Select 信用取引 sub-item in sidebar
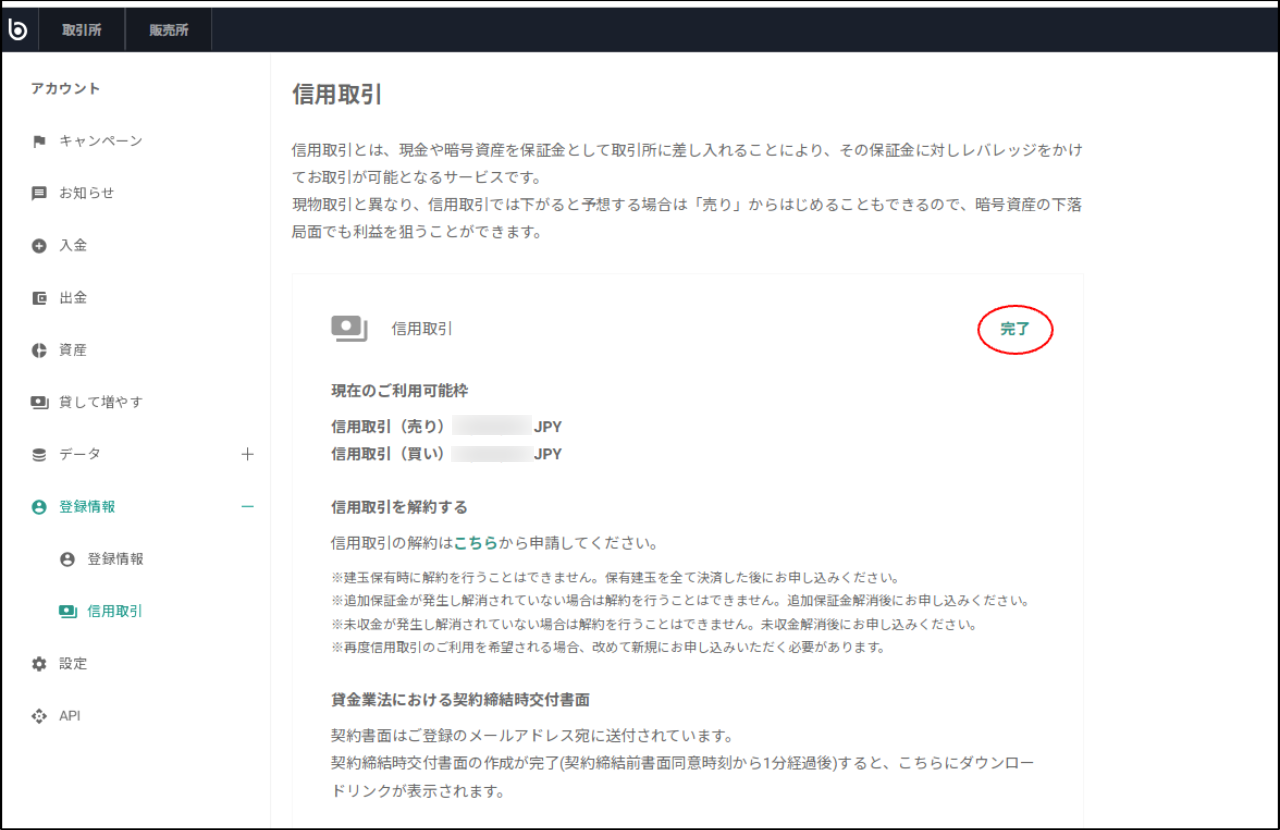1280x830 pixels. pyautogui.click(x=115, y=611)
